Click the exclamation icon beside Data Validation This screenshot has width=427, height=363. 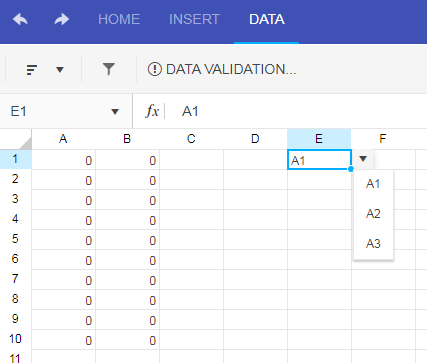click(x=155, y=69)
